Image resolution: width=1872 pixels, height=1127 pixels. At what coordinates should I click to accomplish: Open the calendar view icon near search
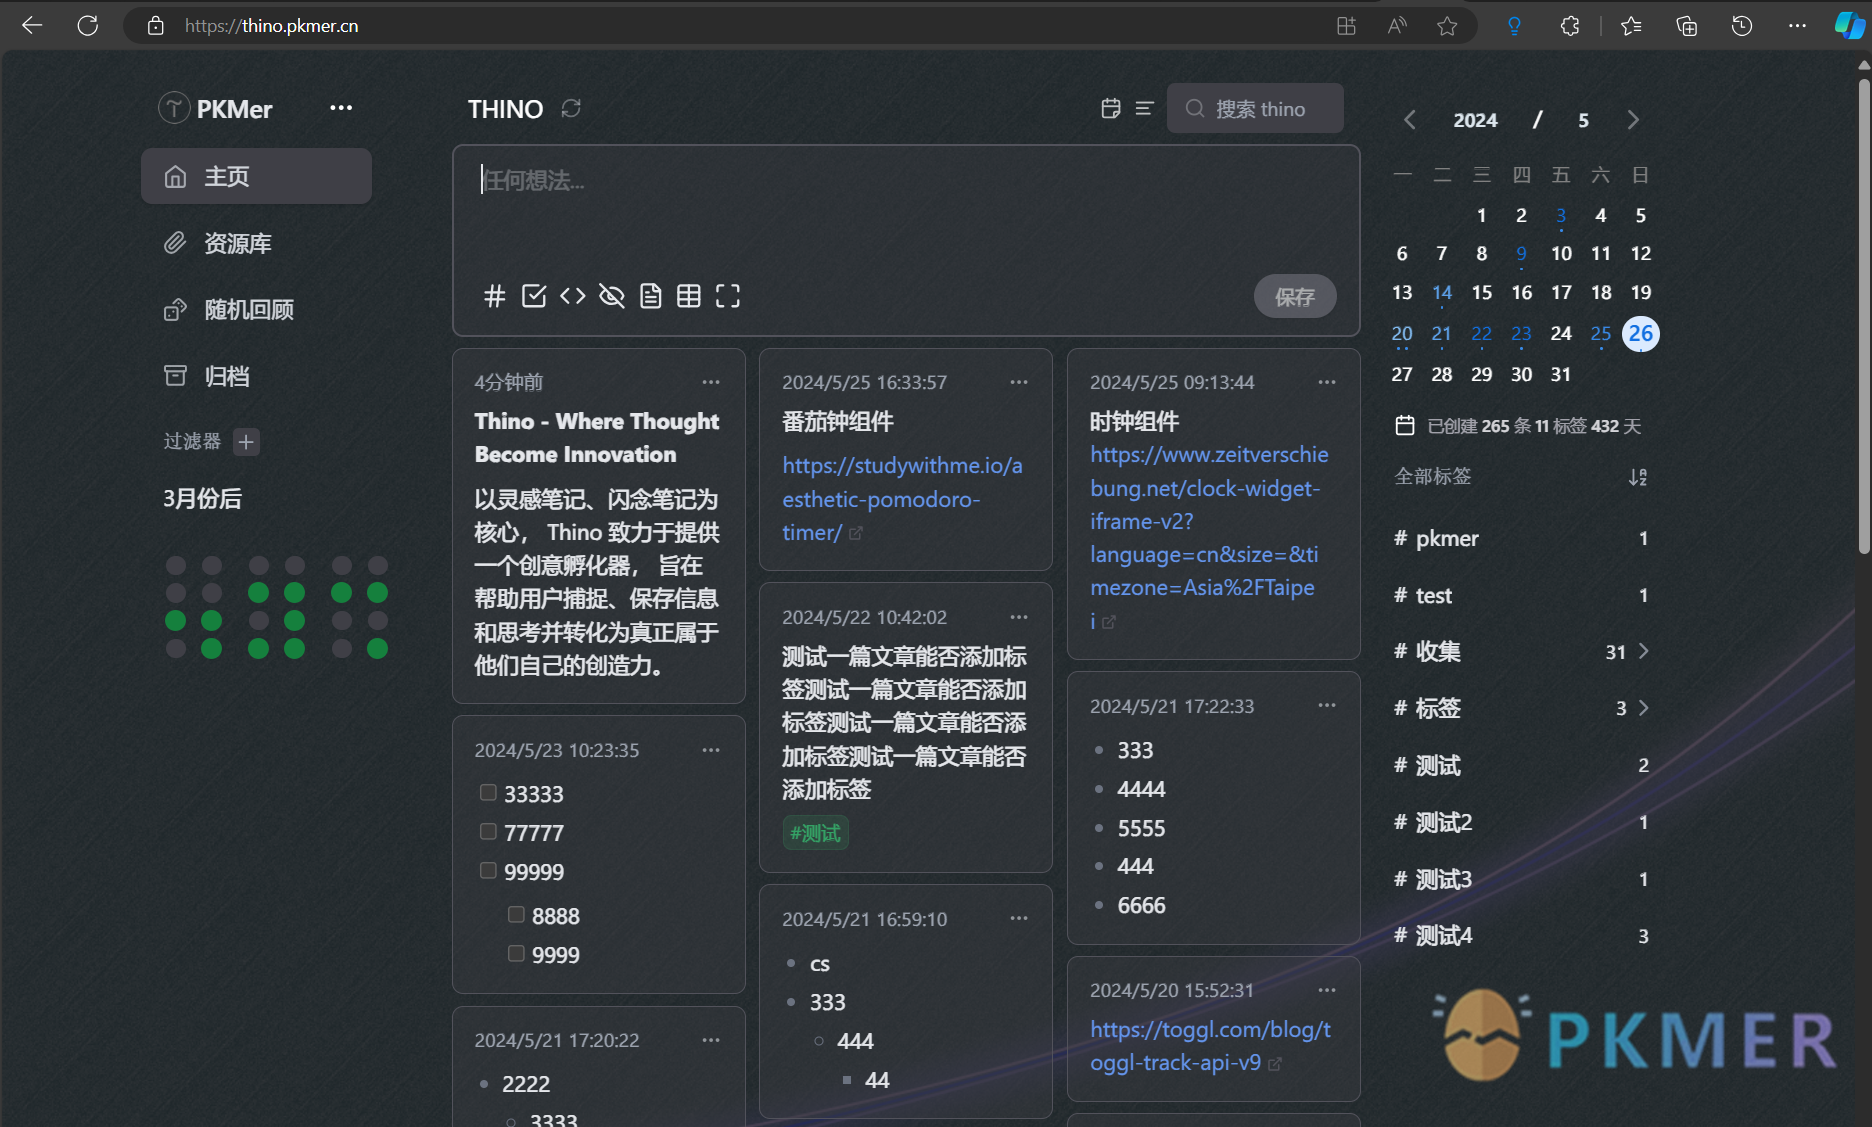click(x=1110, y=108)
